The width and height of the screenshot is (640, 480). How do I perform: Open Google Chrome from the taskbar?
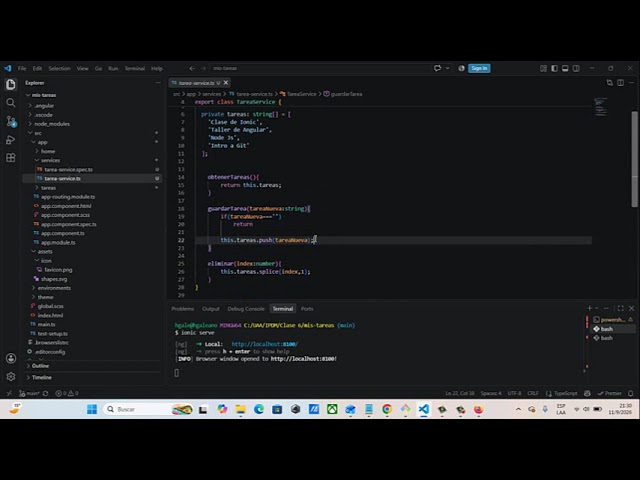[387, 409]
